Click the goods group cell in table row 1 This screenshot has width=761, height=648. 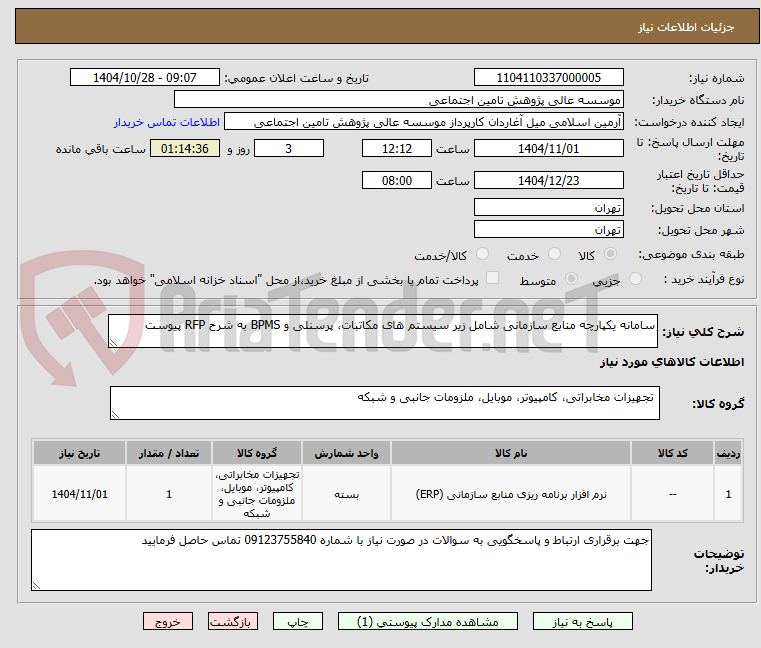pos(257,494)
